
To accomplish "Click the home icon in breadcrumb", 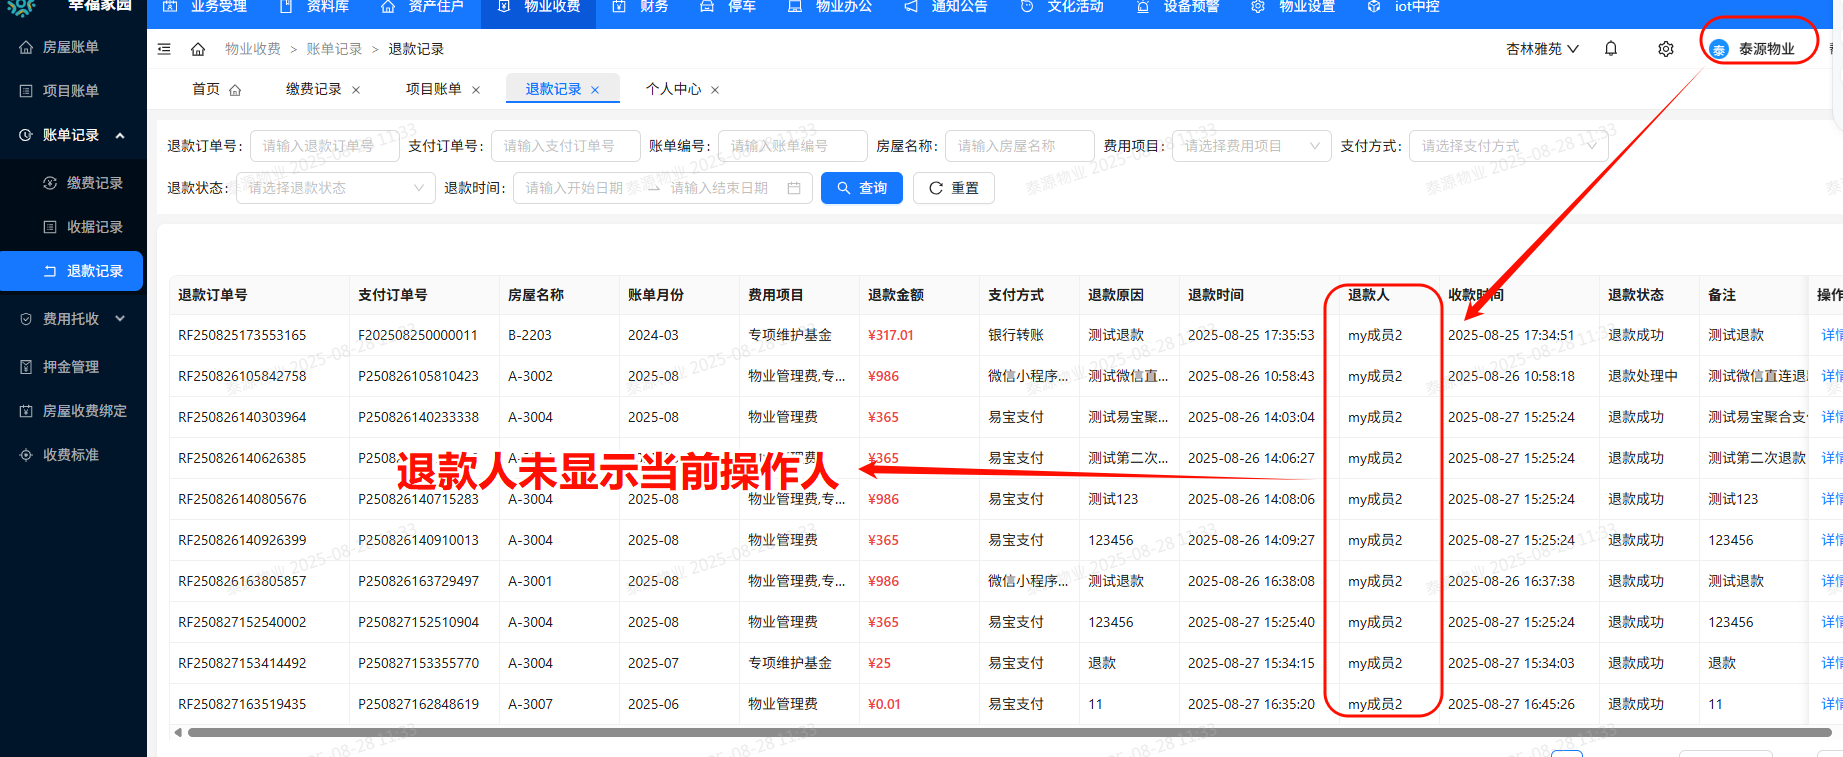I will [x=198, y=49].
